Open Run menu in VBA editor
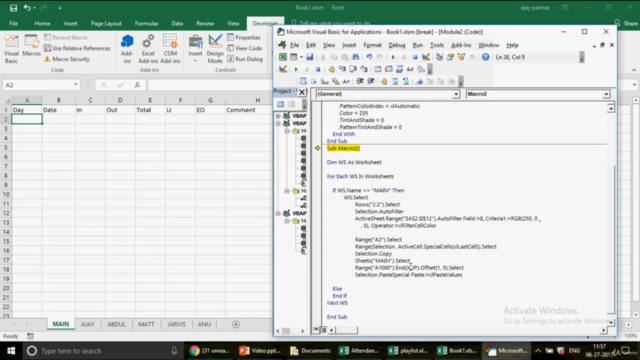640x360 pixels. (x=418, y=45)
